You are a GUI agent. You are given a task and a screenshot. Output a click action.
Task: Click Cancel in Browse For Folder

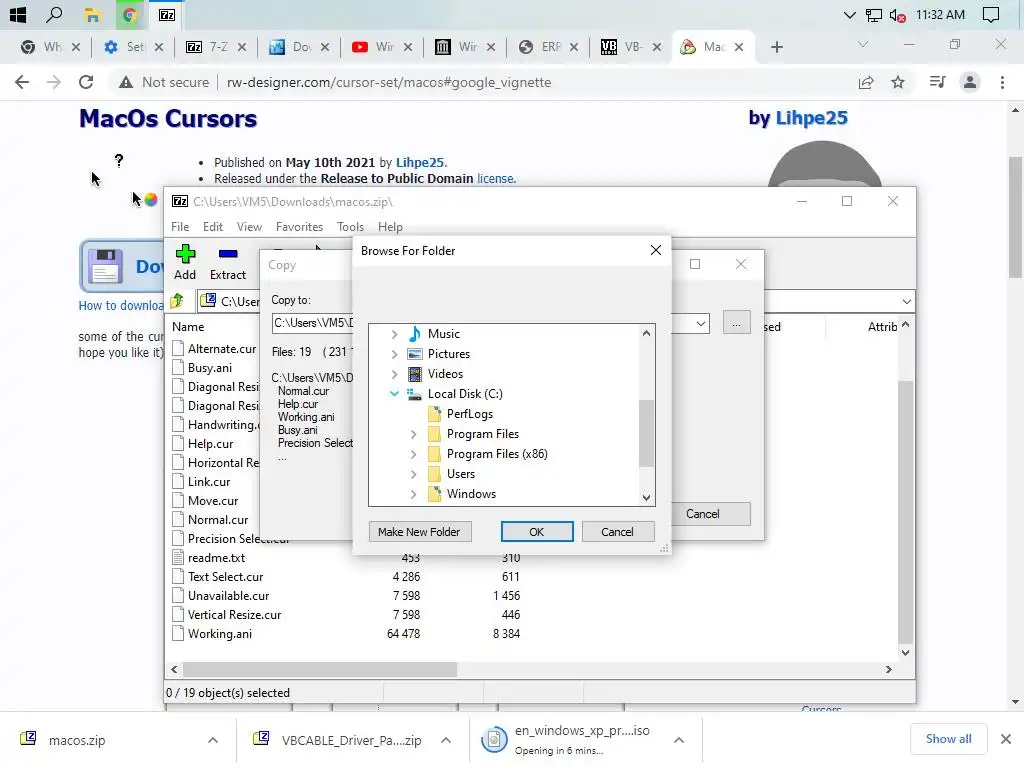tap(617, 532)
